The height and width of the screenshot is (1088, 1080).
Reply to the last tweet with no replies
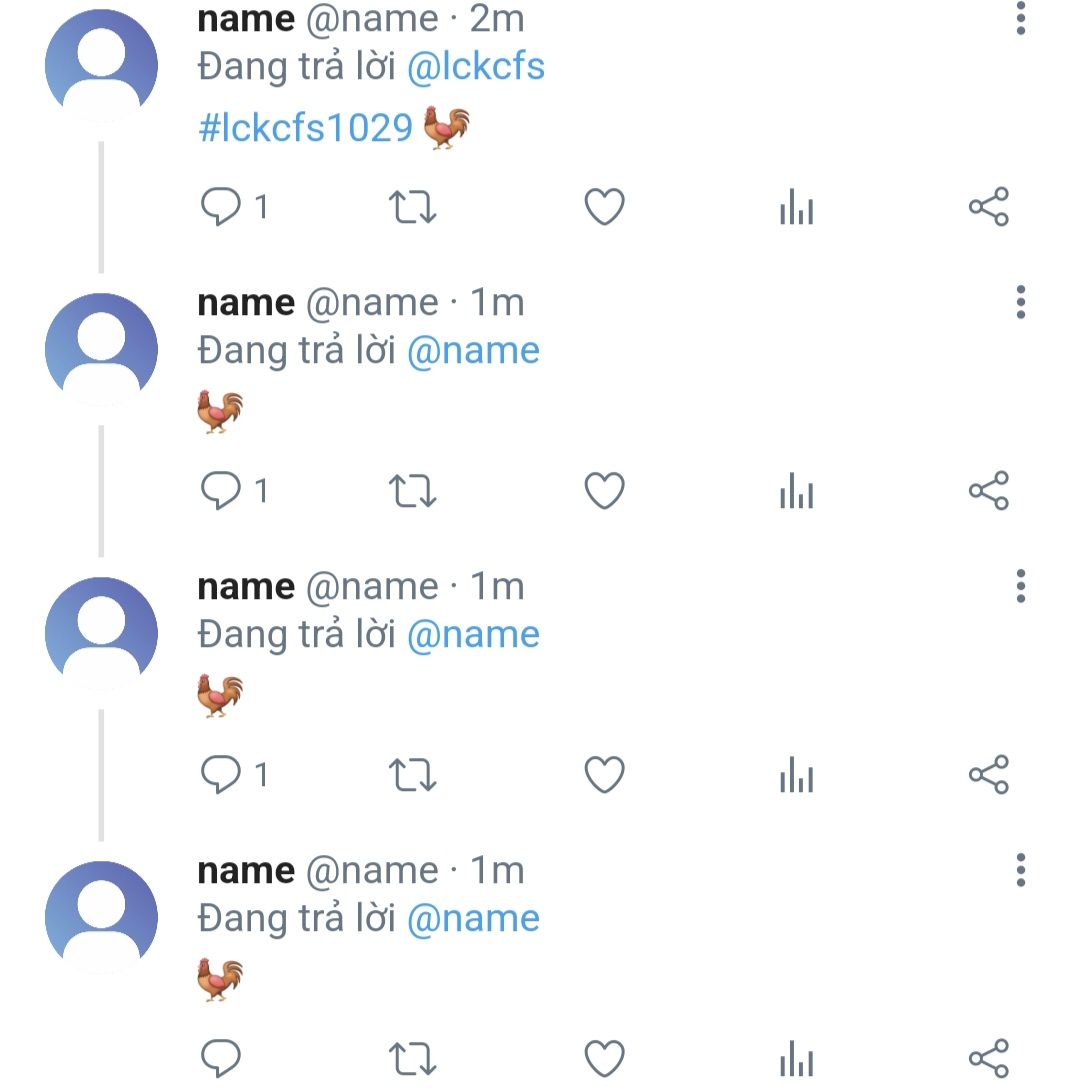click(x=221, y=1058)
